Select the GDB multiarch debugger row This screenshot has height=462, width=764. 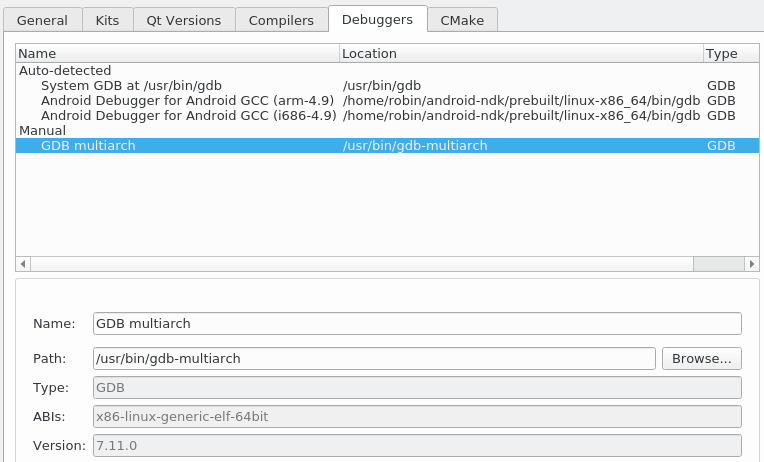coord(88,145)
